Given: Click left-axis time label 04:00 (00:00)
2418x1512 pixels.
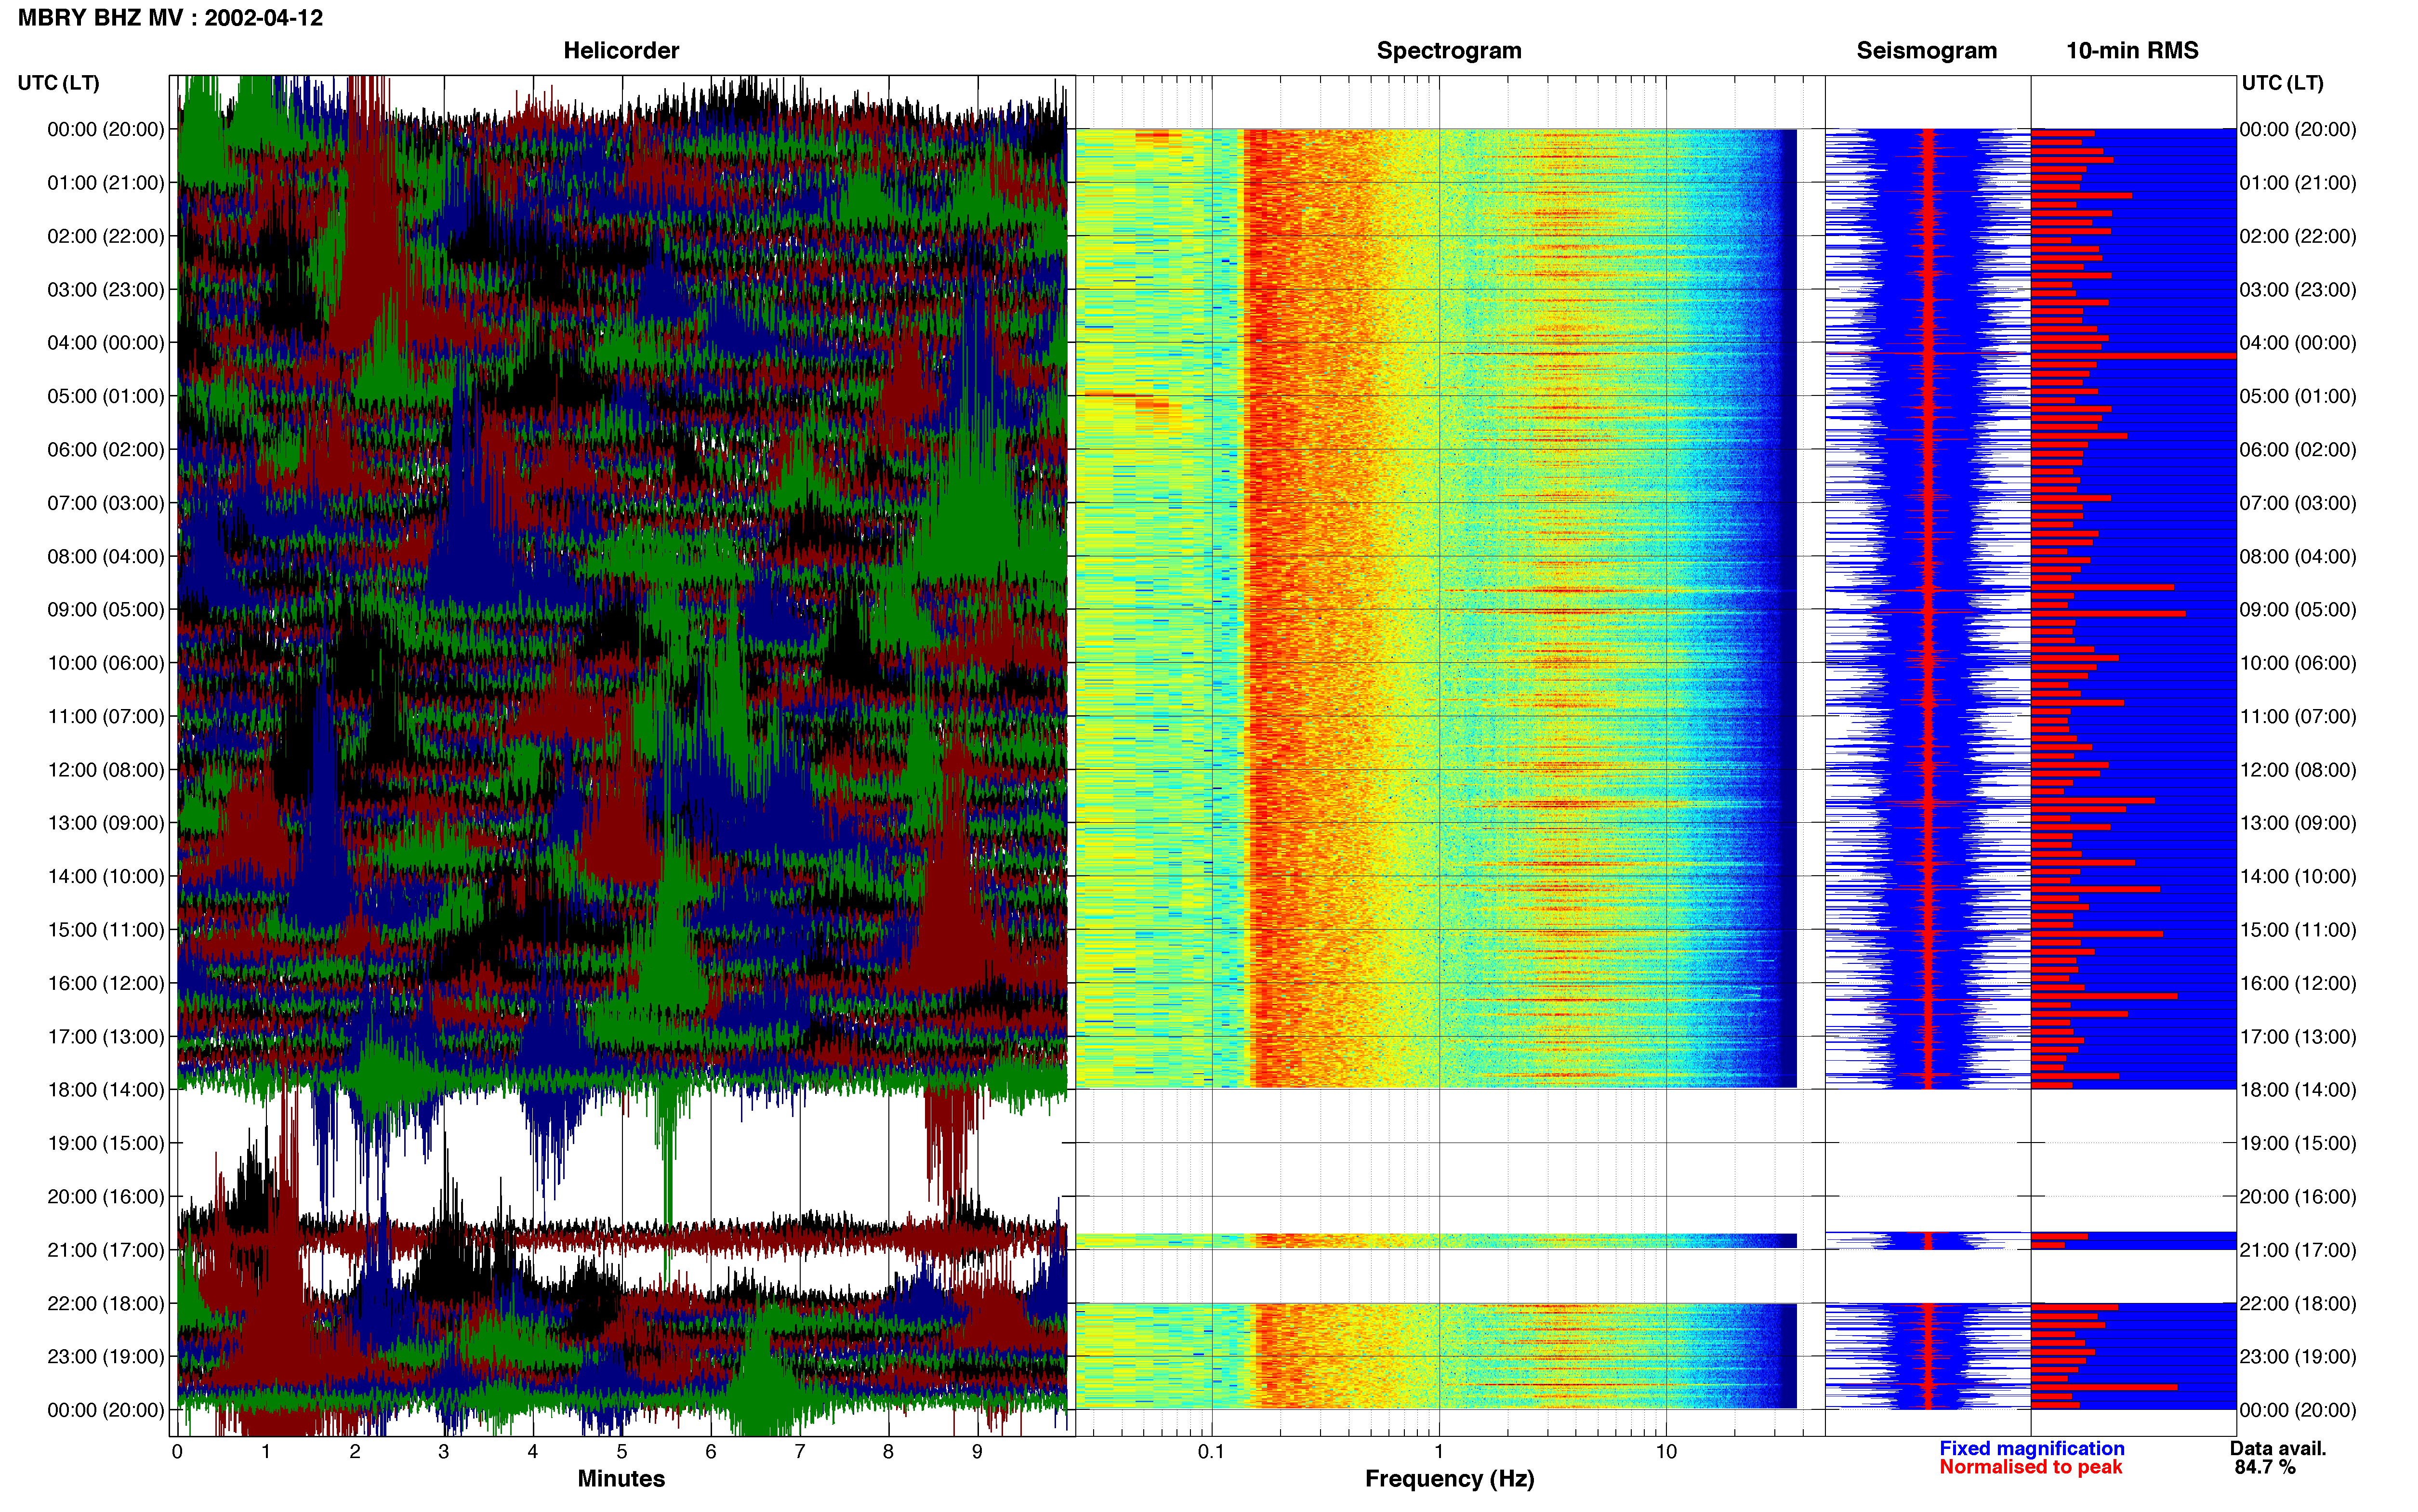Looking at the screenshot, I should pyautogui.click(x=106, y=343).
